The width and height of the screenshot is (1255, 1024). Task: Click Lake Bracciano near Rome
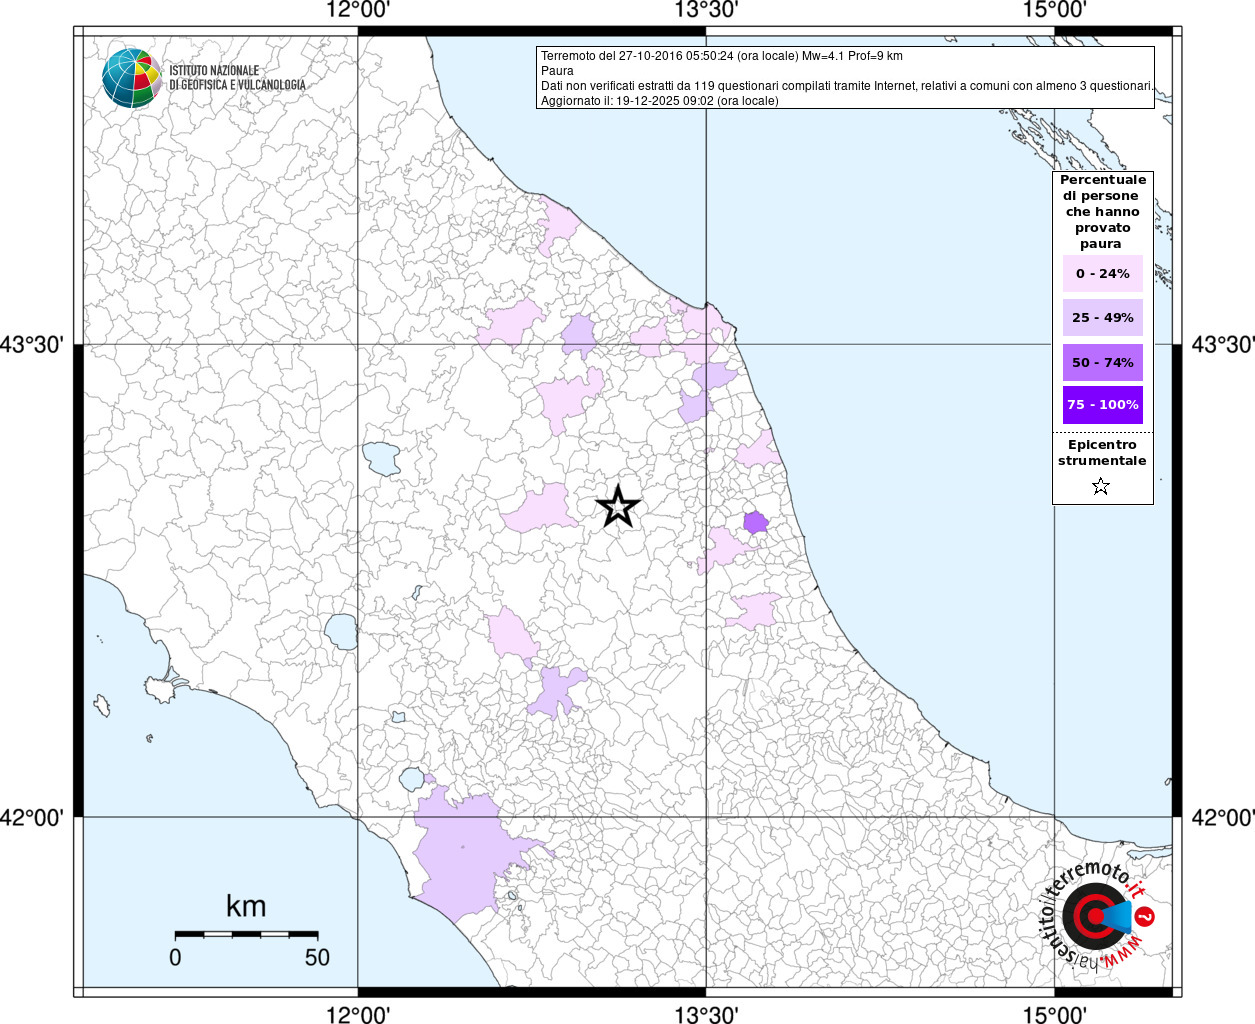click(412, 778)
